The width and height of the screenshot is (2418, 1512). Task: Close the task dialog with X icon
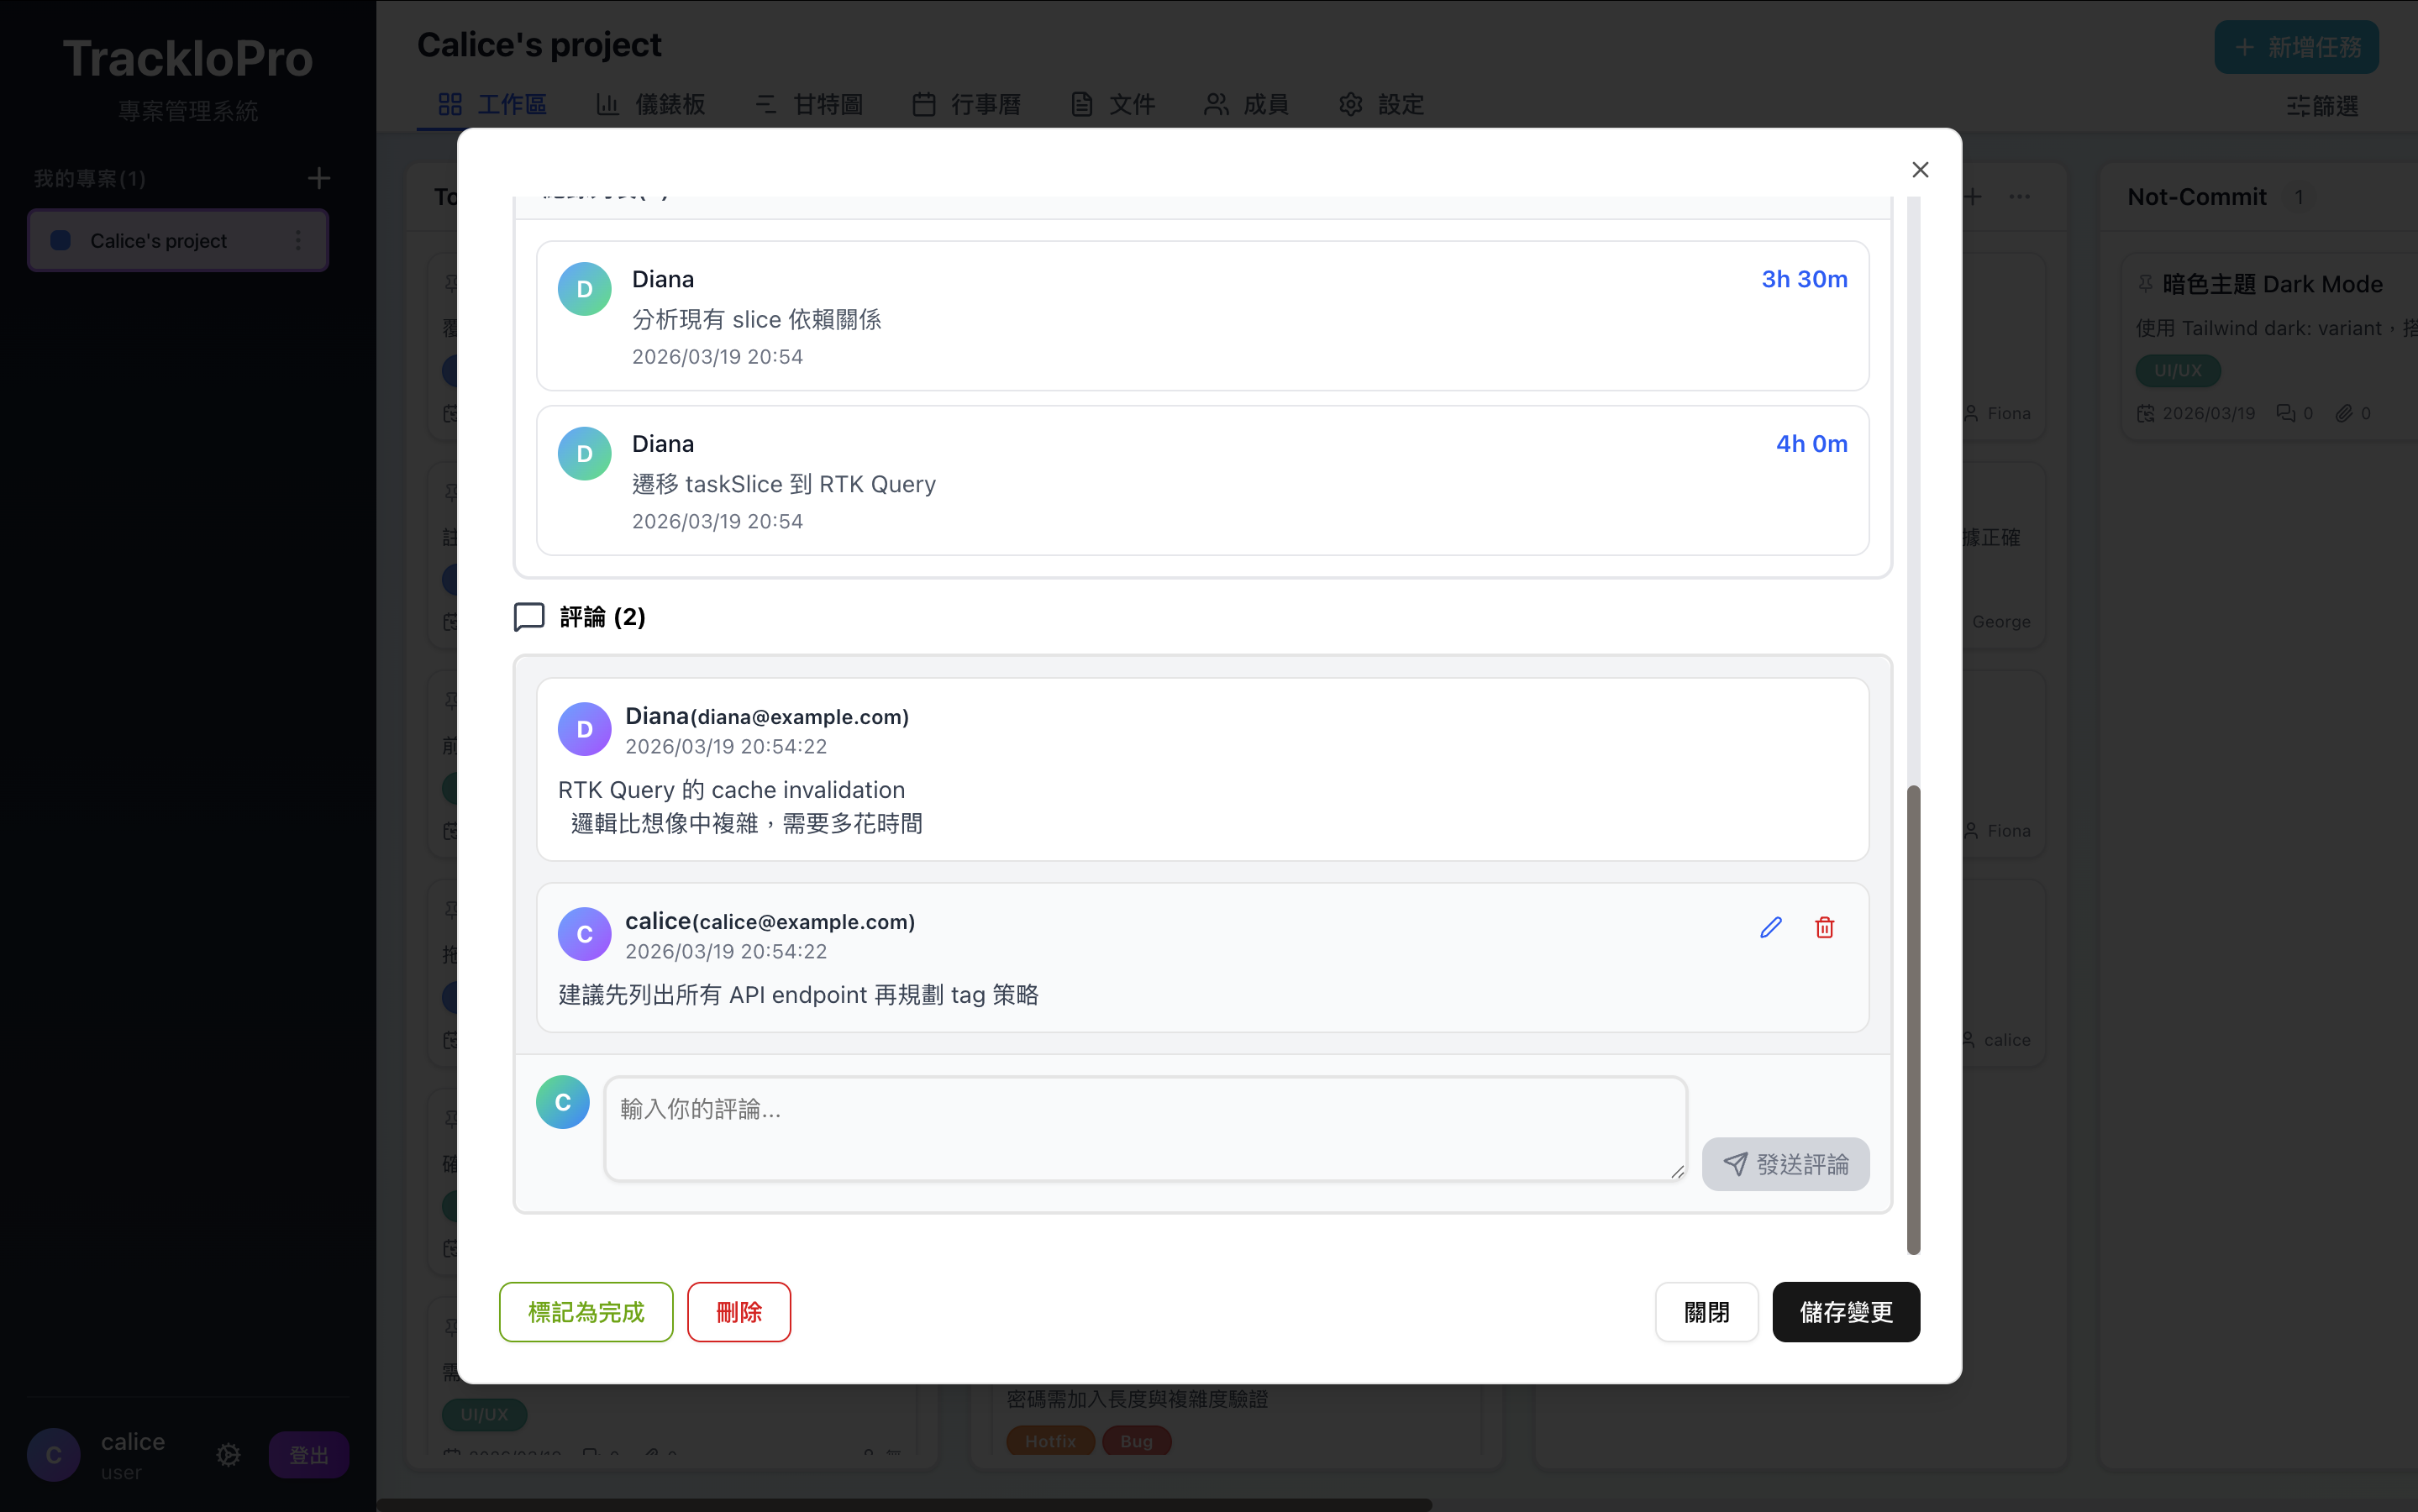point(1920,170)
